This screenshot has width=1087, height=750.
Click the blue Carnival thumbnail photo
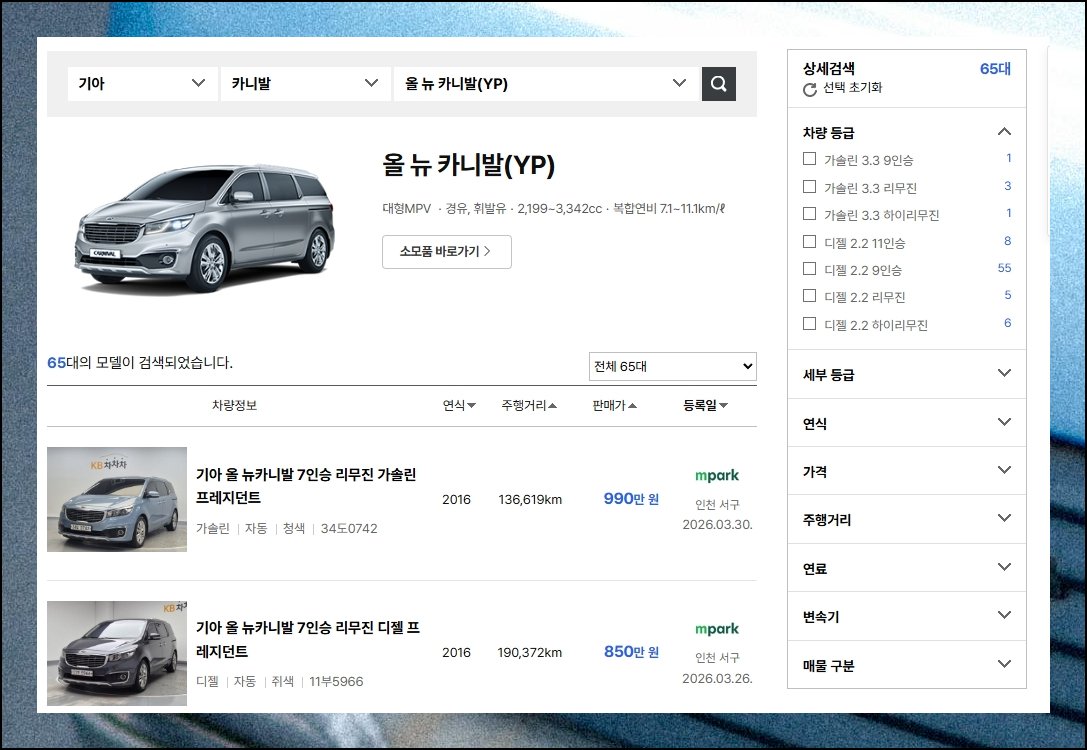[117, 499]
